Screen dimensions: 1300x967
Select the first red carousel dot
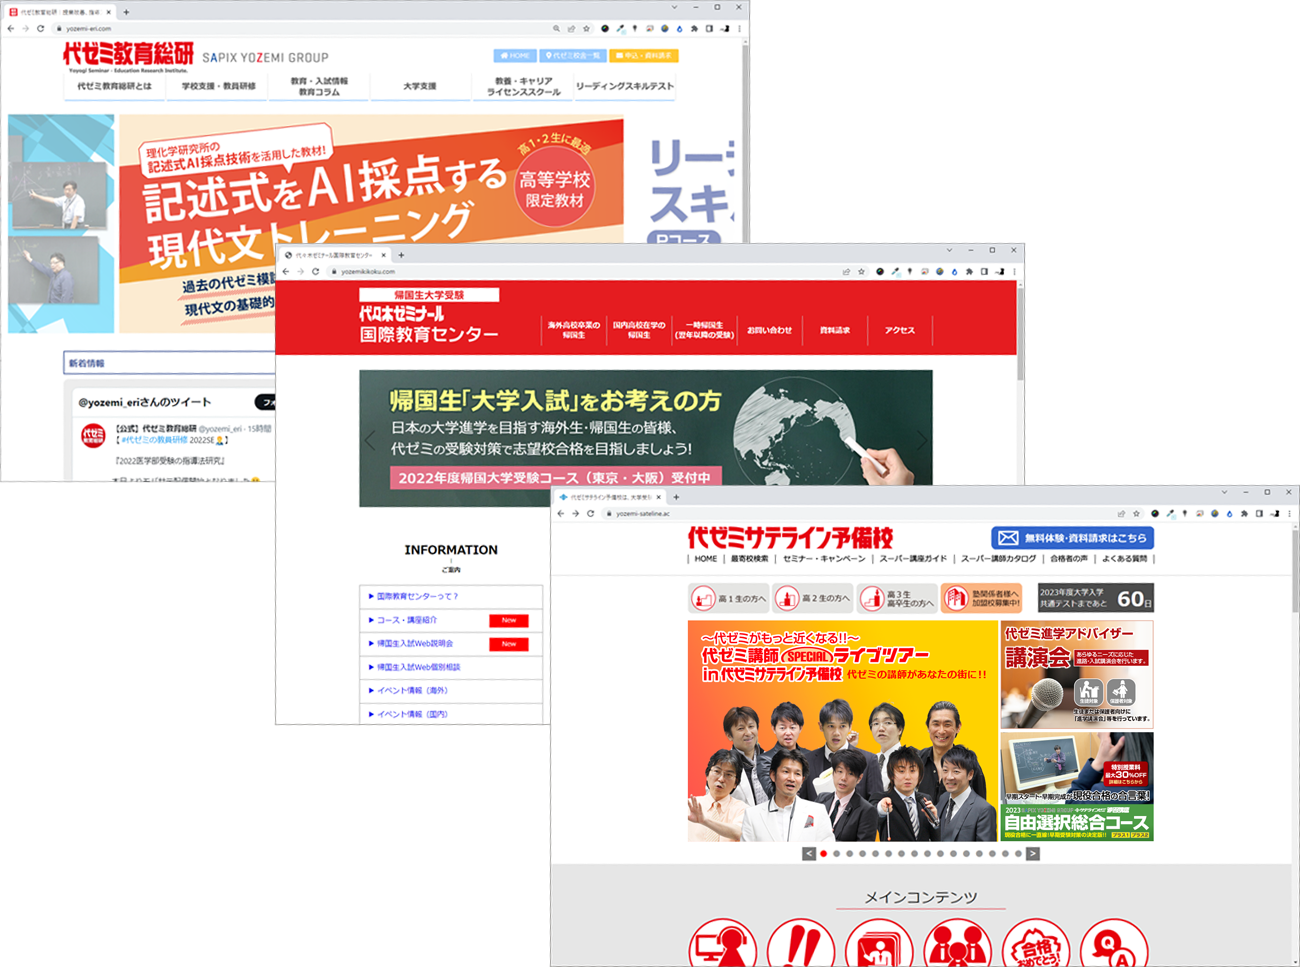(x=824, y=854)
